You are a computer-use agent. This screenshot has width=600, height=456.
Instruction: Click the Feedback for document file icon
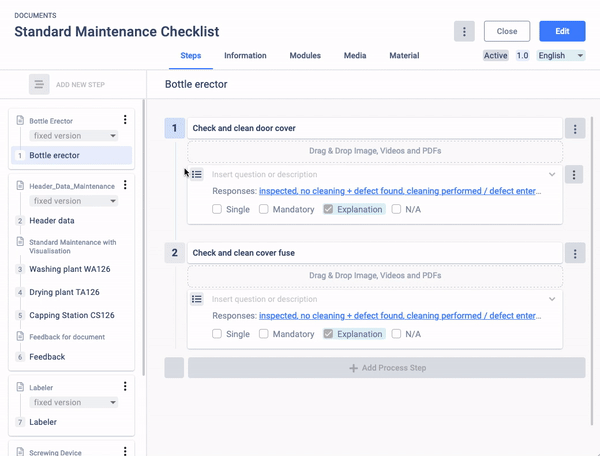pyautogui.click(x=20, y=336)
